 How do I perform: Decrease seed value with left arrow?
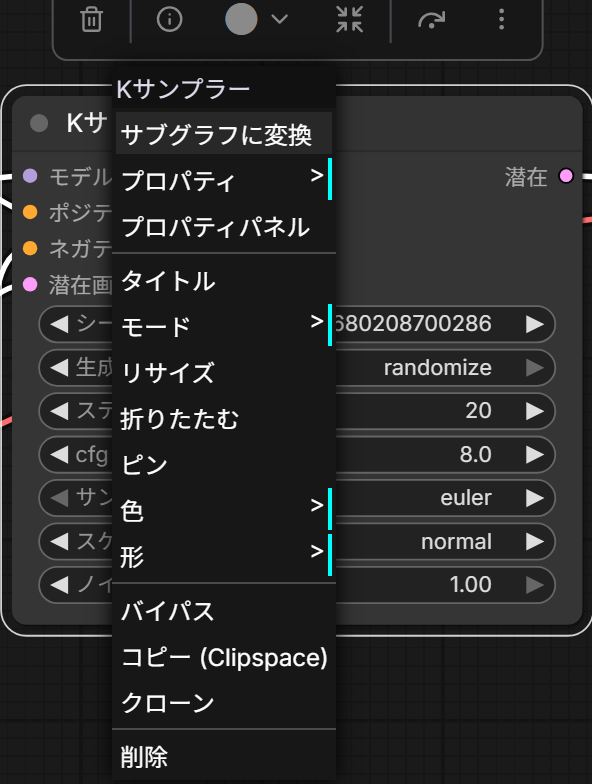point(60,324)
